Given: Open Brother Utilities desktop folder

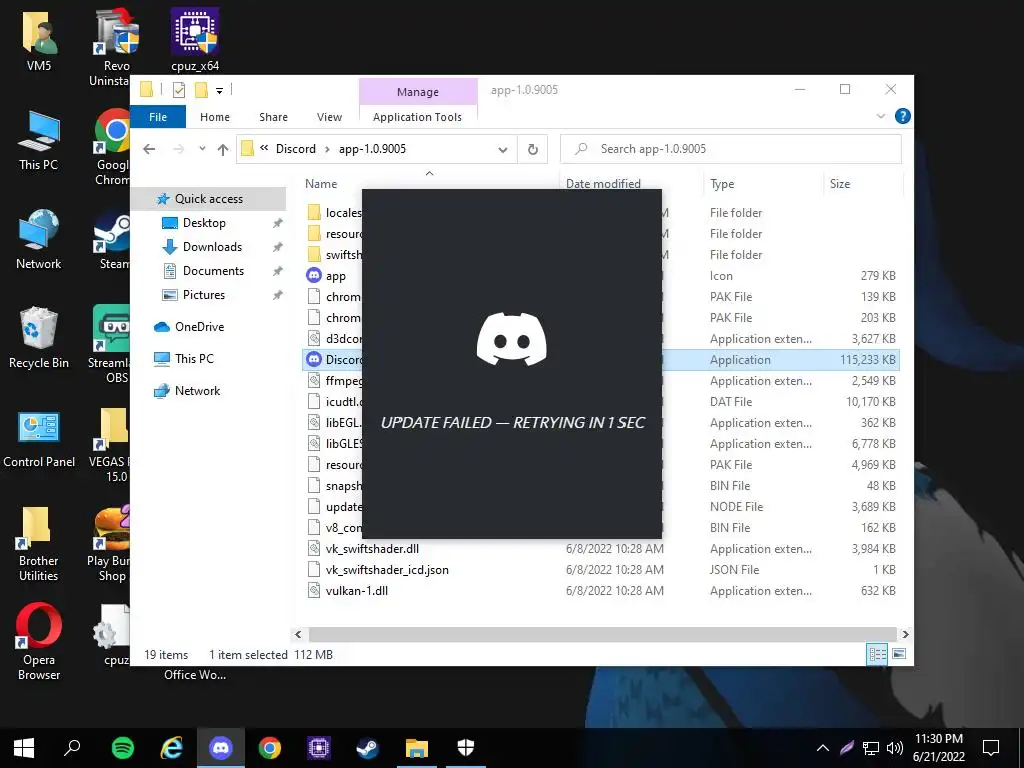Looking at the screenshot, I should point(39,543).
